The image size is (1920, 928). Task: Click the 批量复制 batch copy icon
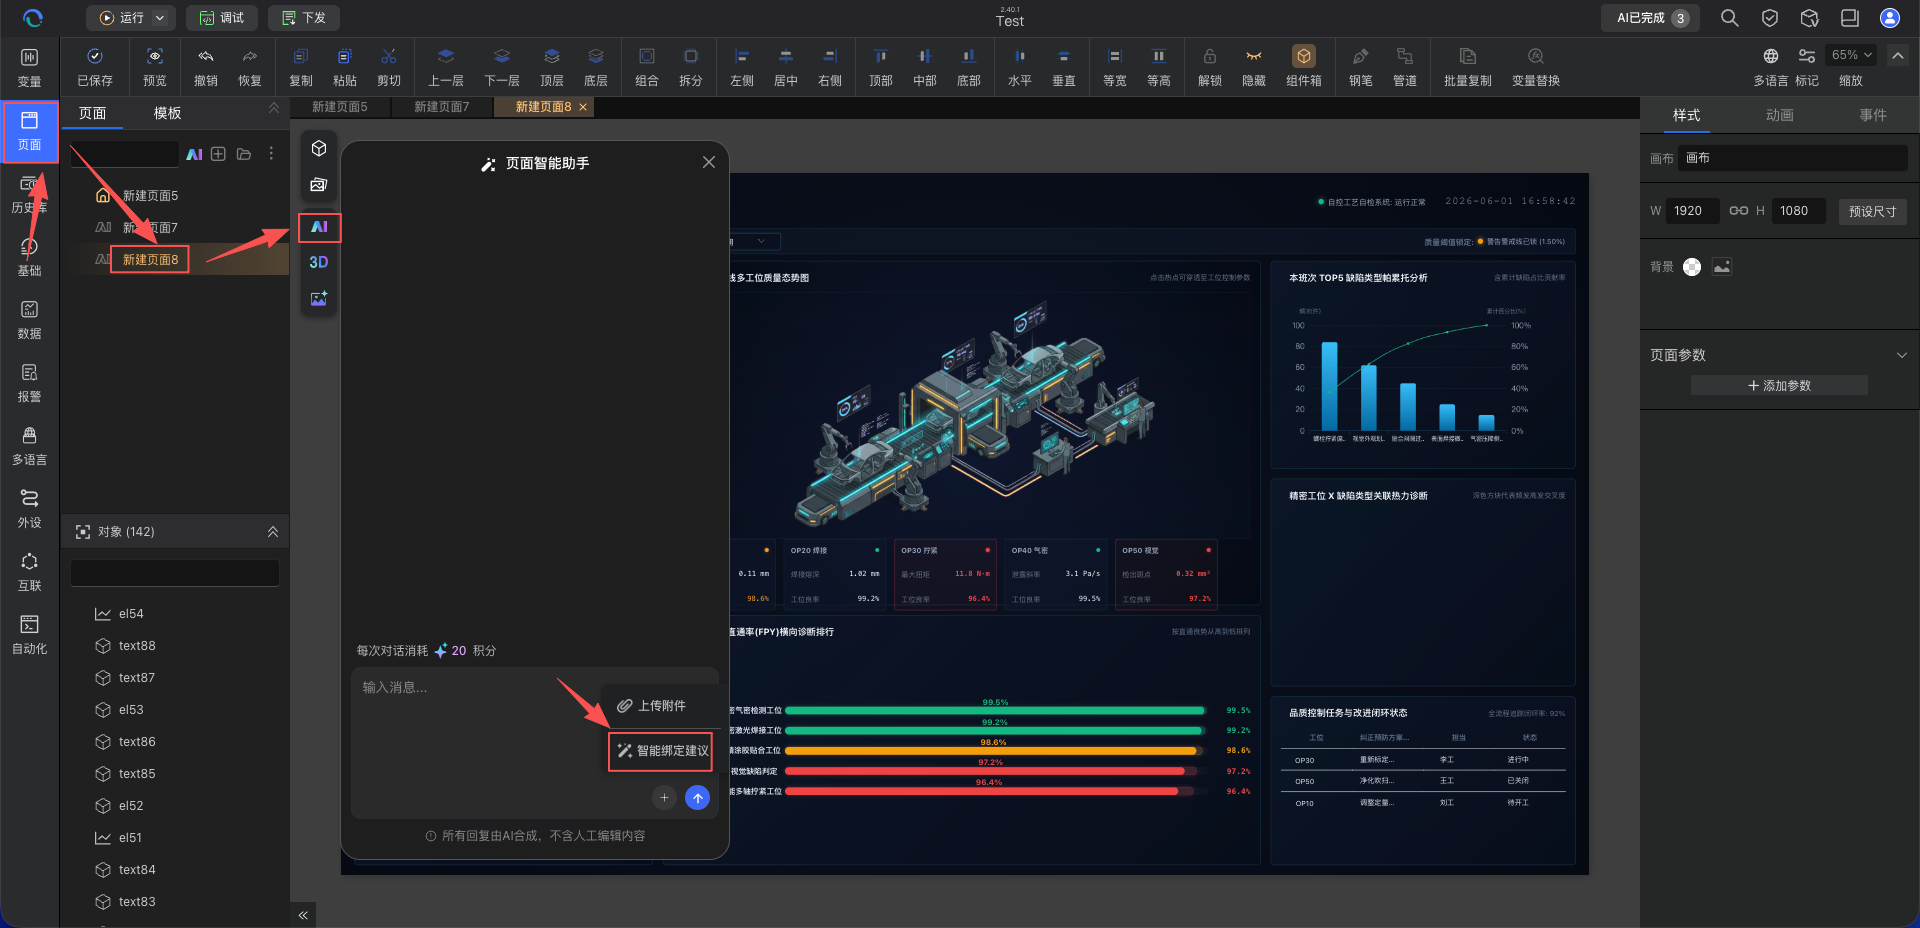tap(1468, 56)
